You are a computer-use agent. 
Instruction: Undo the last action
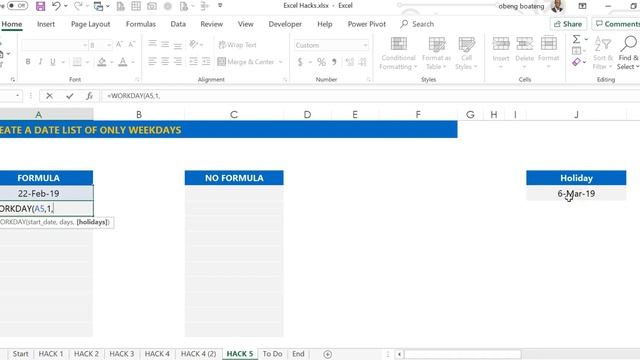point(56,6)
